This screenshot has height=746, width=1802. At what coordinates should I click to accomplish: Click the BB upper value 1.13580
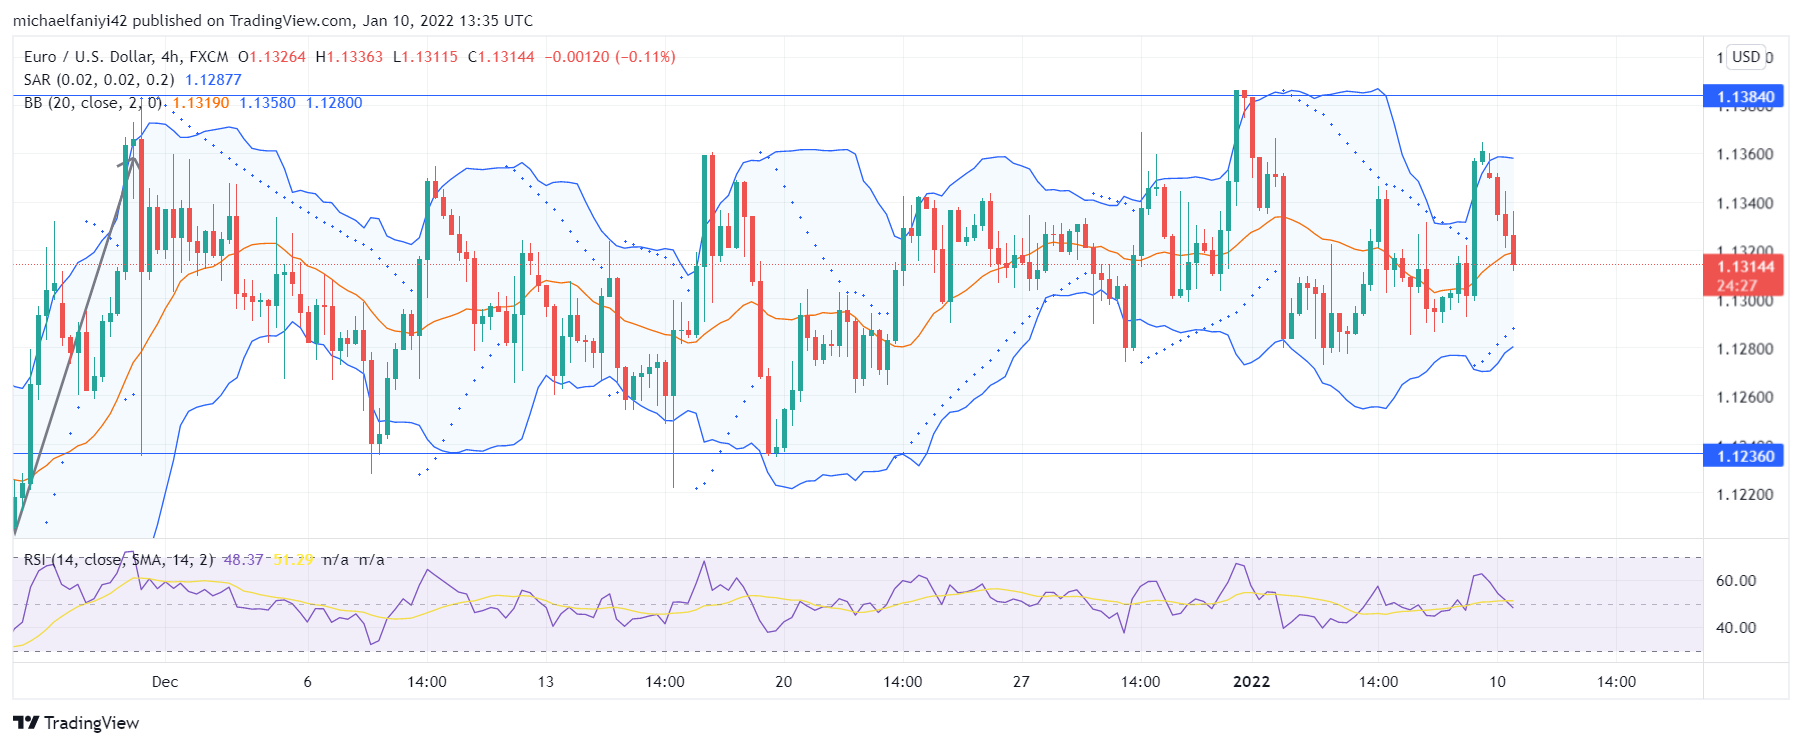(x=267, y=103)
